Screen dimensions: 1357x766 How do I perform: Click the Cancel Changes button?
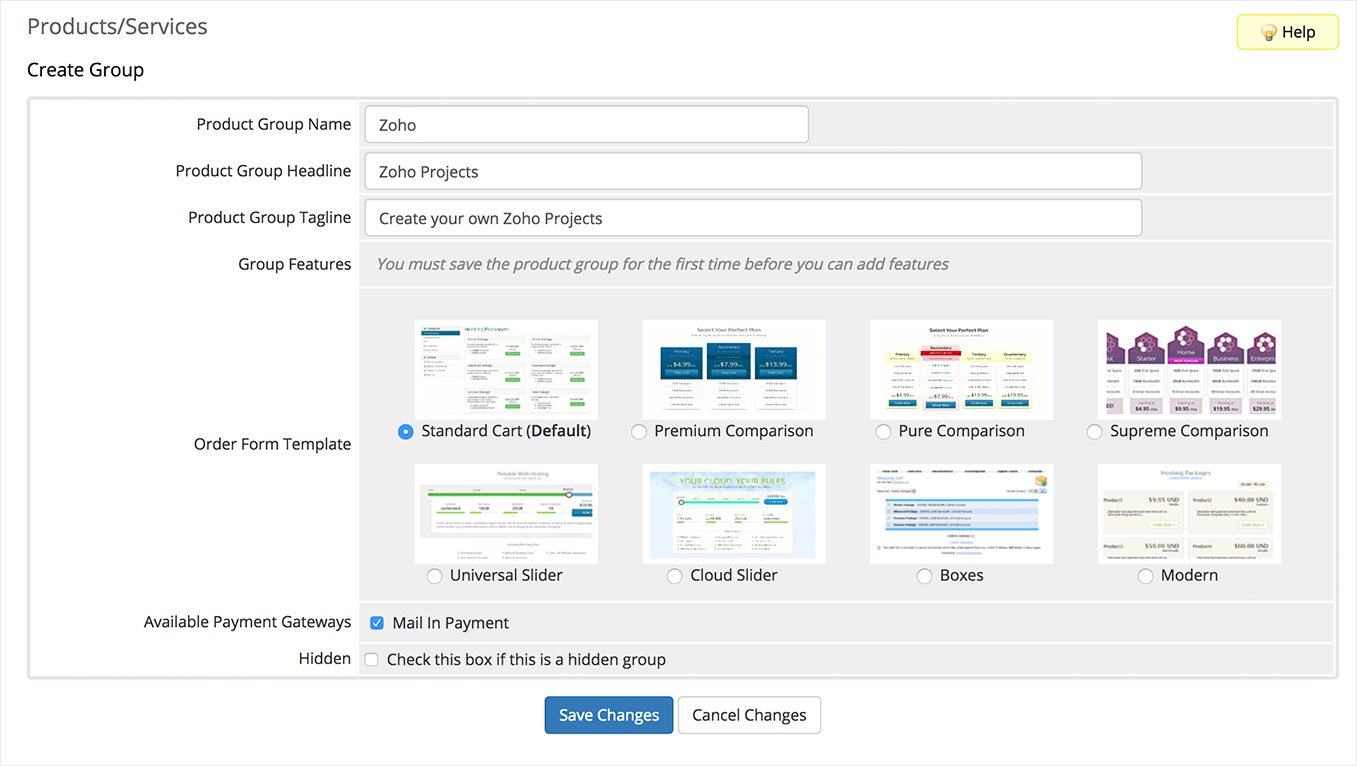[x=749, y=715]
